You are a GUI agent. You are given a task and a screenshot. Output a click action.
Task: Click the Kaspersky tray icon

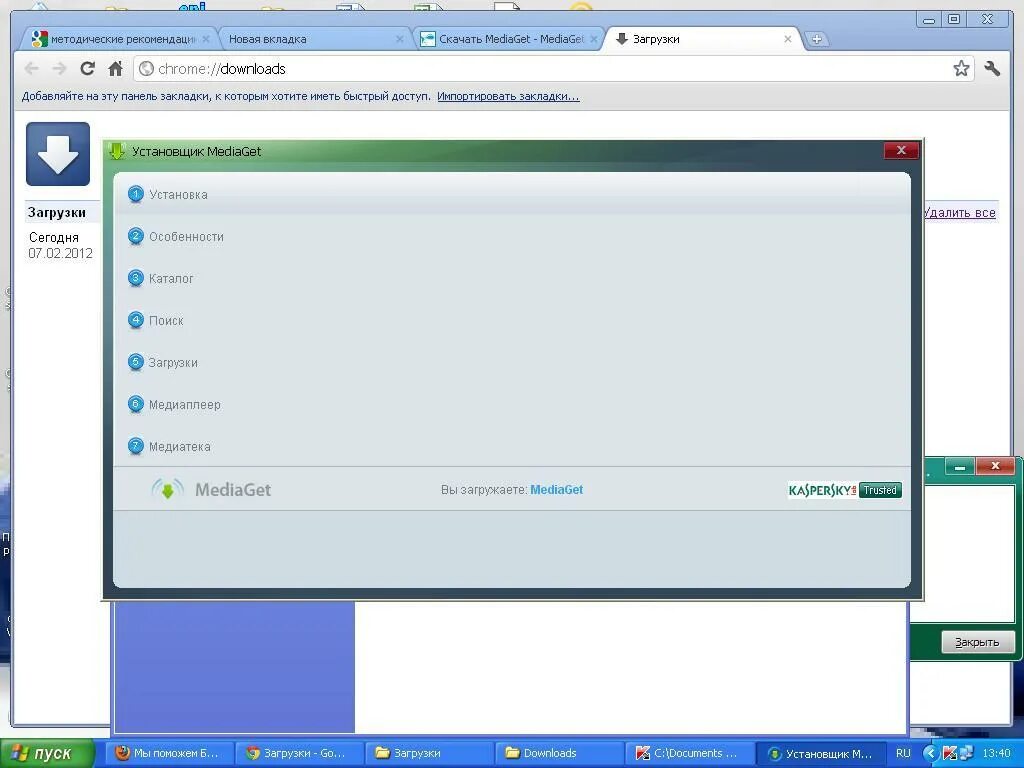pos(950,753)
